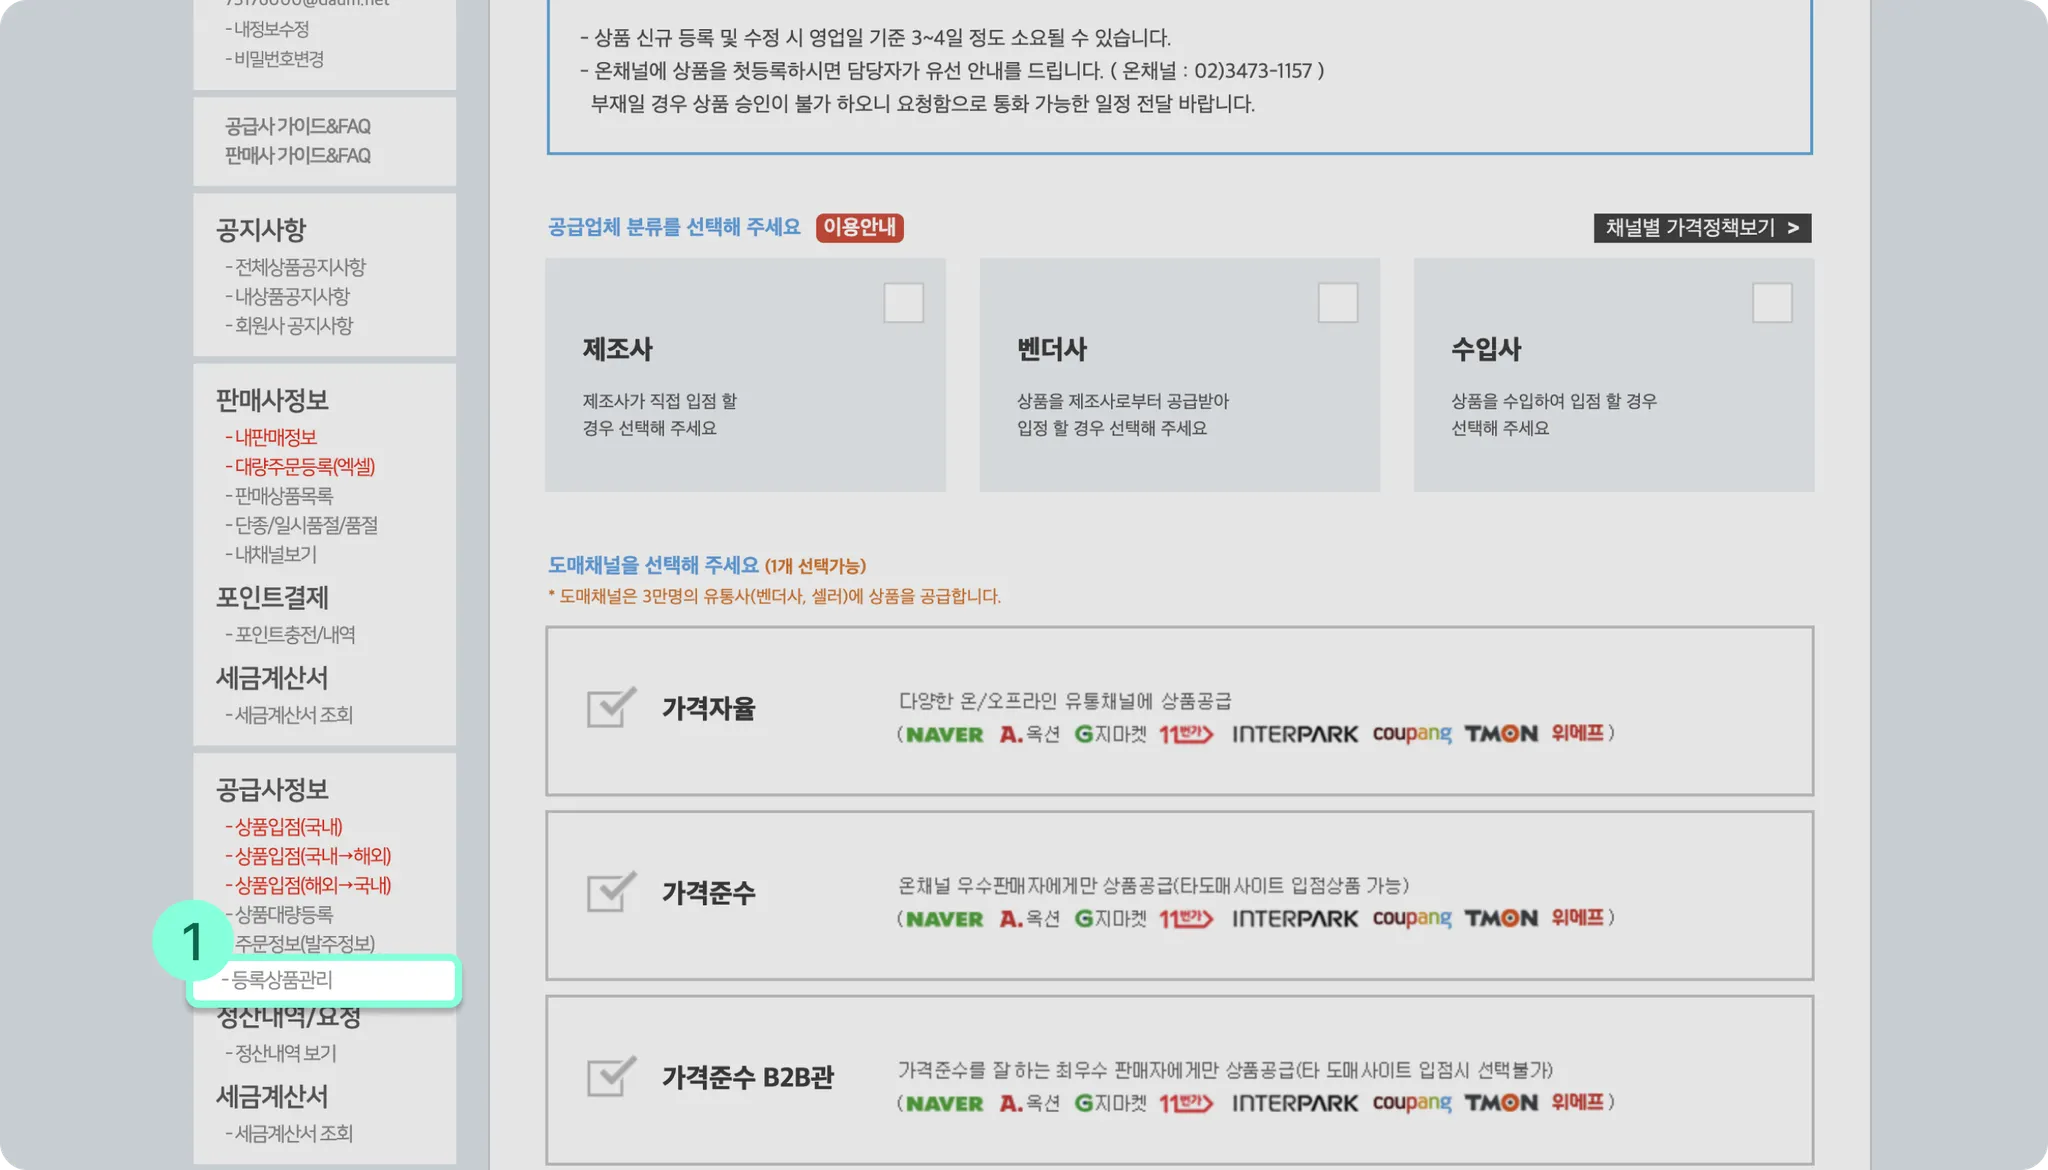2048x1170 pixels.
Task: Check the 벤더사 supplier type checkbox
Action: click(1337, 303)
